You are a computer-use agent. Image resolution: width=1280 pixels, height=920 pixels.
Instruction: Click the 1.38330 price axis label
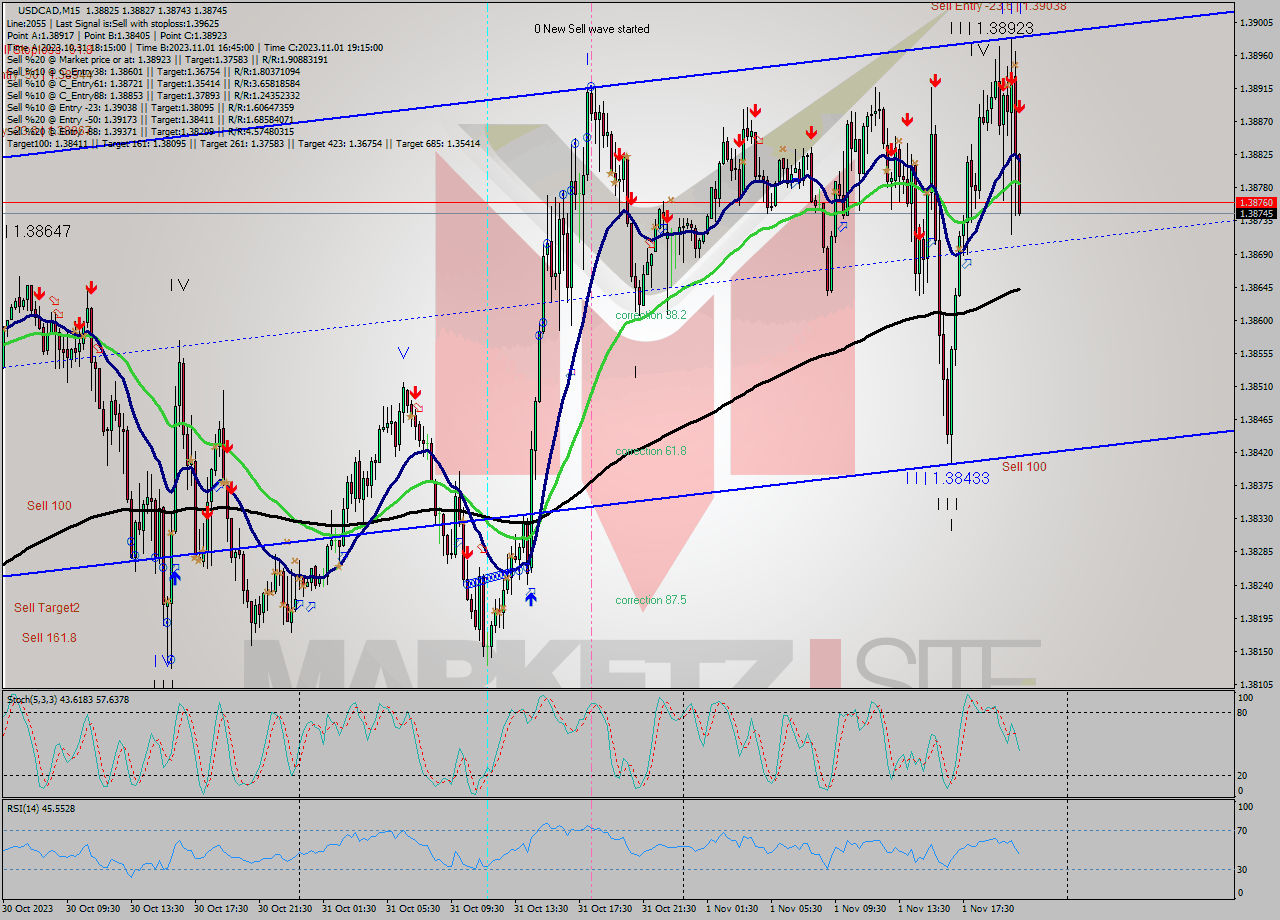(x=1256, y=519)
